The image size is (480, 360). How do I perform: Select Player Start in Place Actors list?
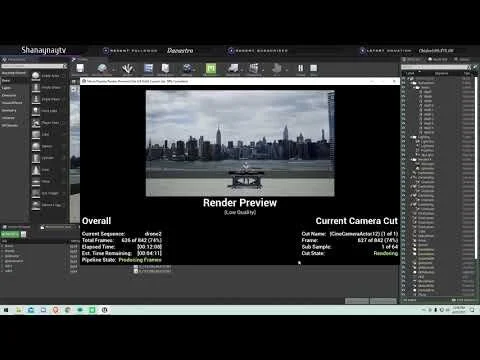click(48, 123)
